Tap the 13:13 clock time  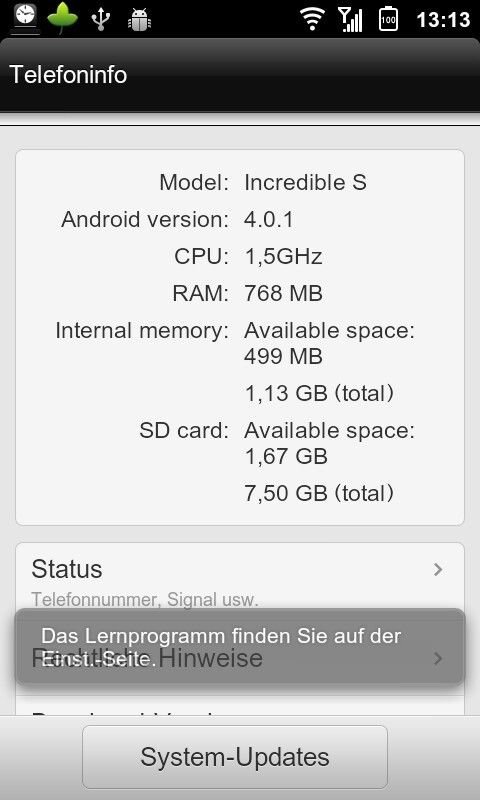tap(443, 20)
